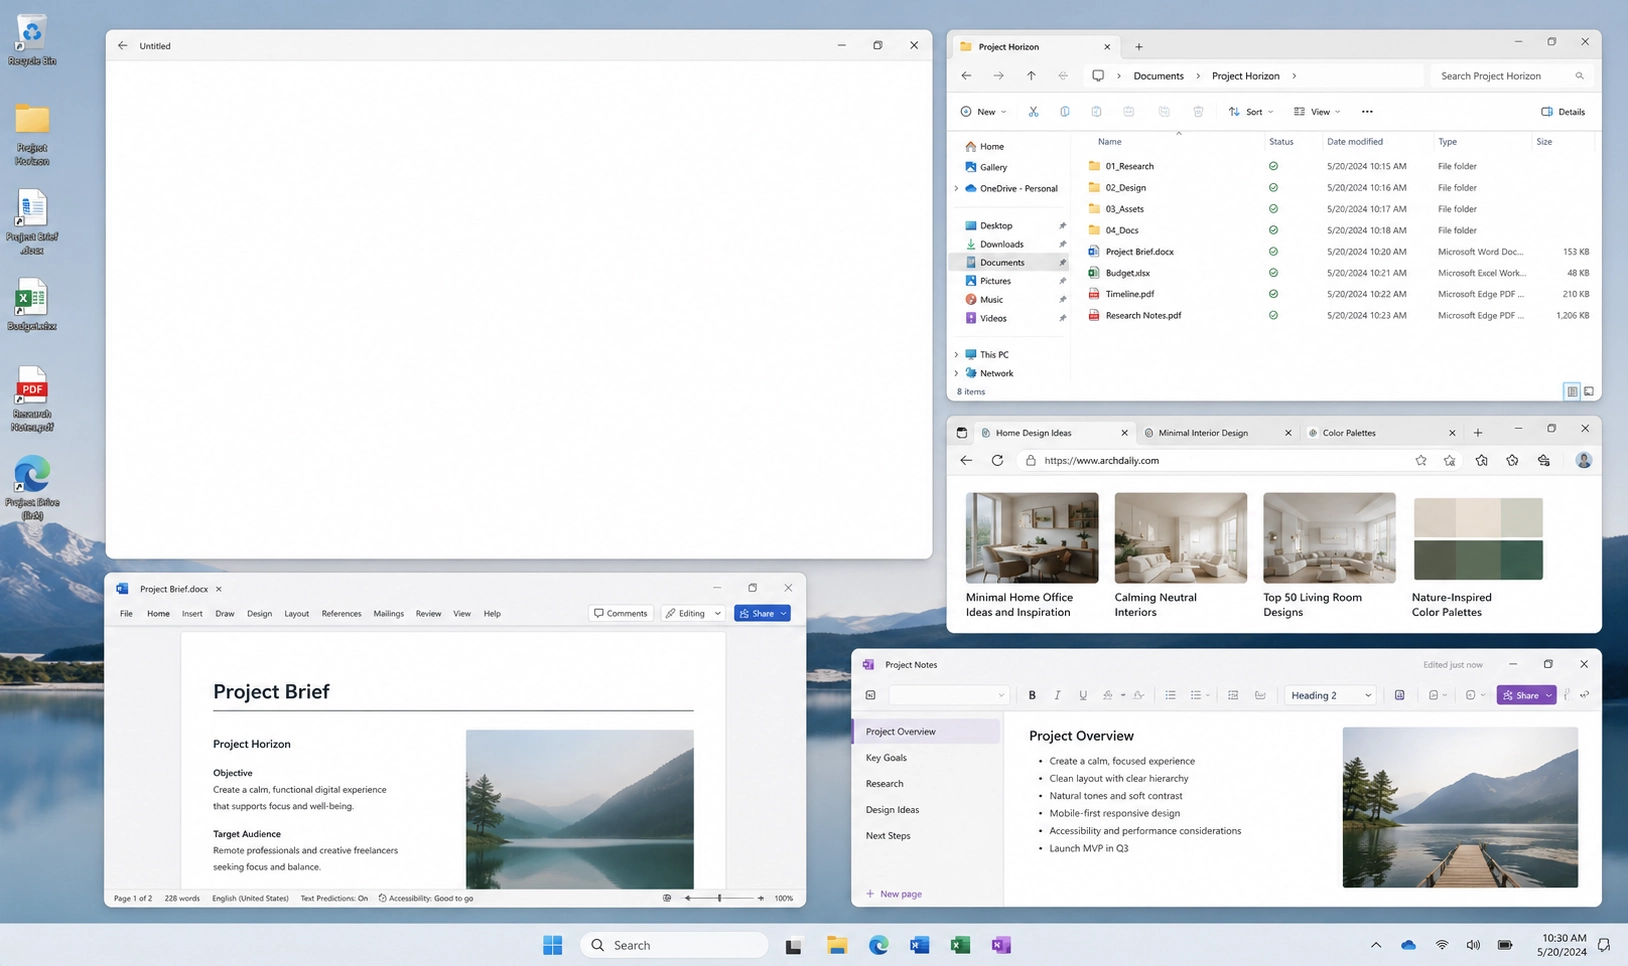The image size is (1628, 966).
Task: Open Microsoft Edge from the taskbar
Action: [x=878, y=945]
